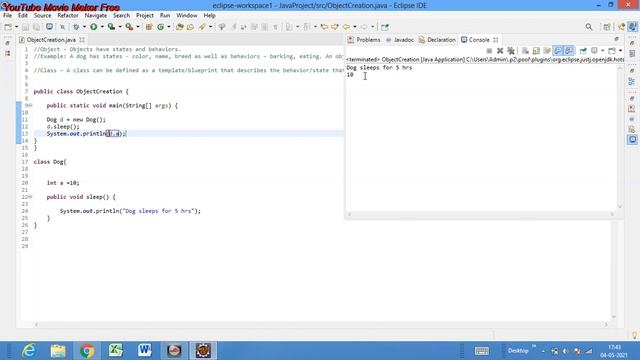Click the Coverage run icon
640x360 pixels.
pyautogui.click(x=111, y=27)
